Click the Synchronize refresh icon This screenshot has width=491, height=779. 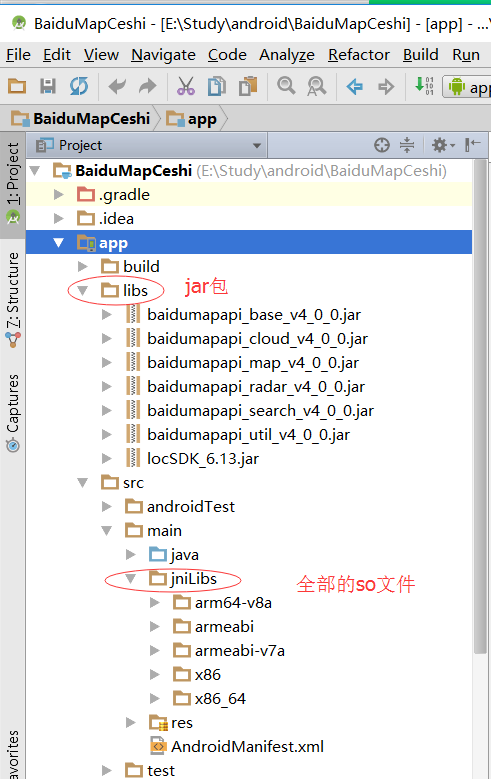(x=79, y=86)
